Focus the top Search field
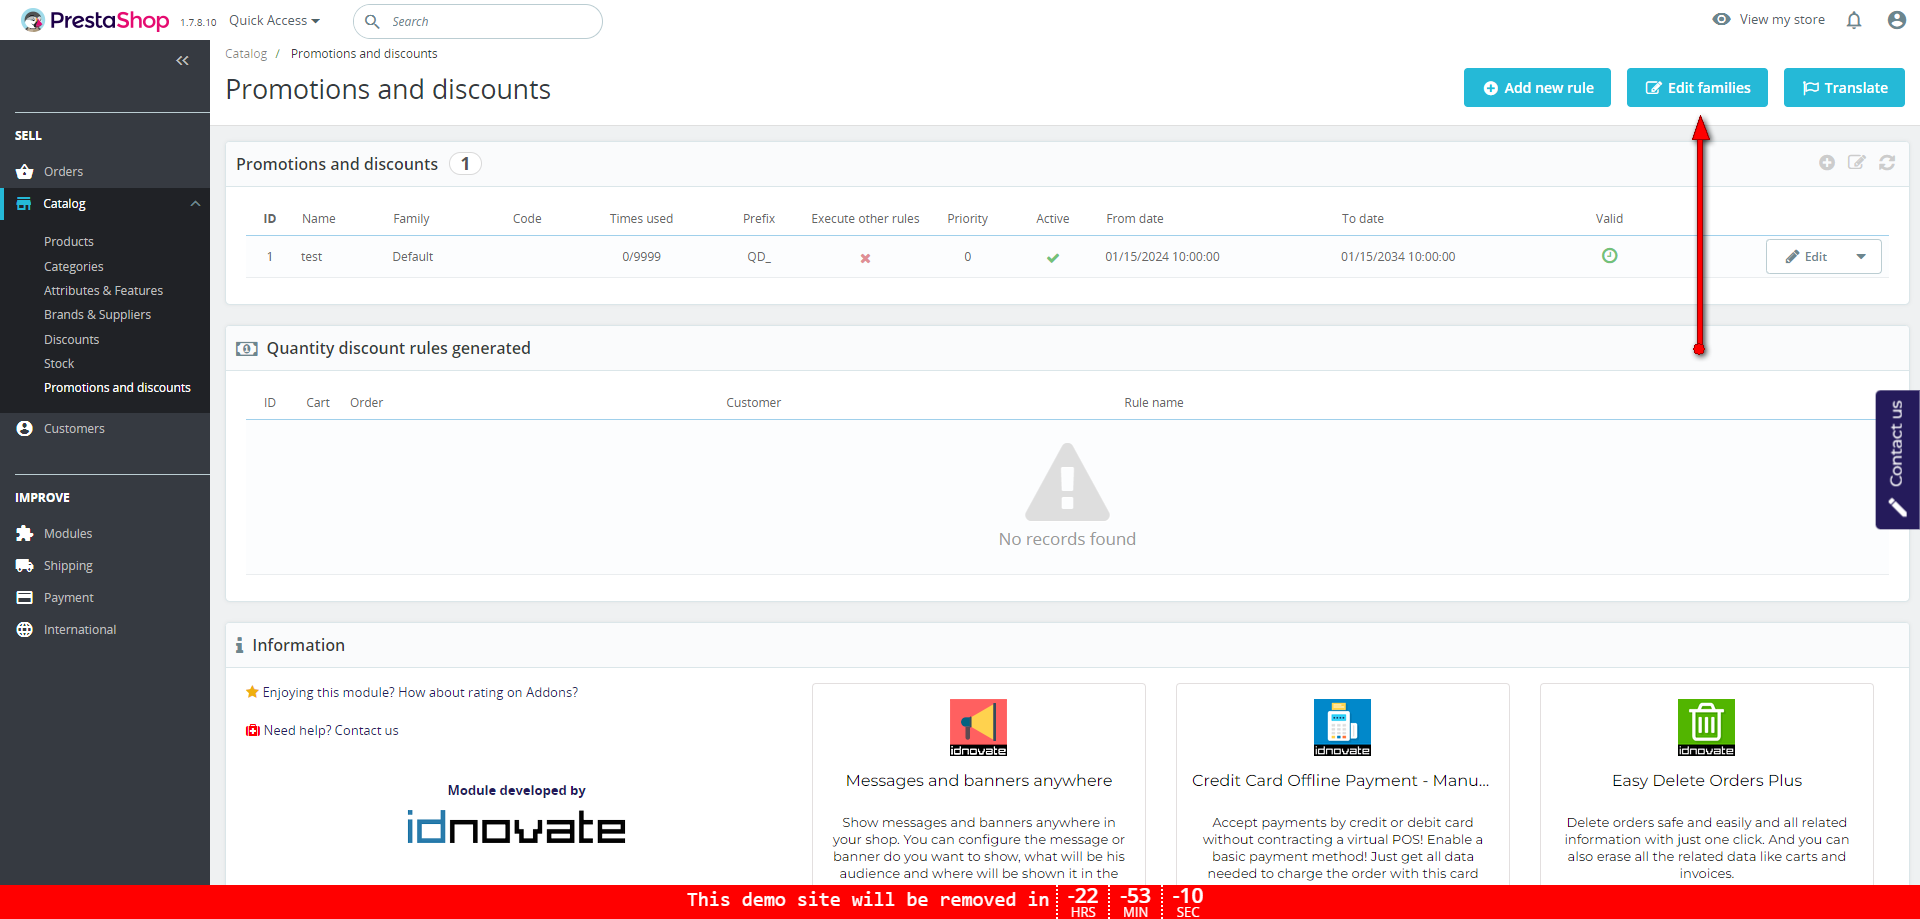 (478, 21)
